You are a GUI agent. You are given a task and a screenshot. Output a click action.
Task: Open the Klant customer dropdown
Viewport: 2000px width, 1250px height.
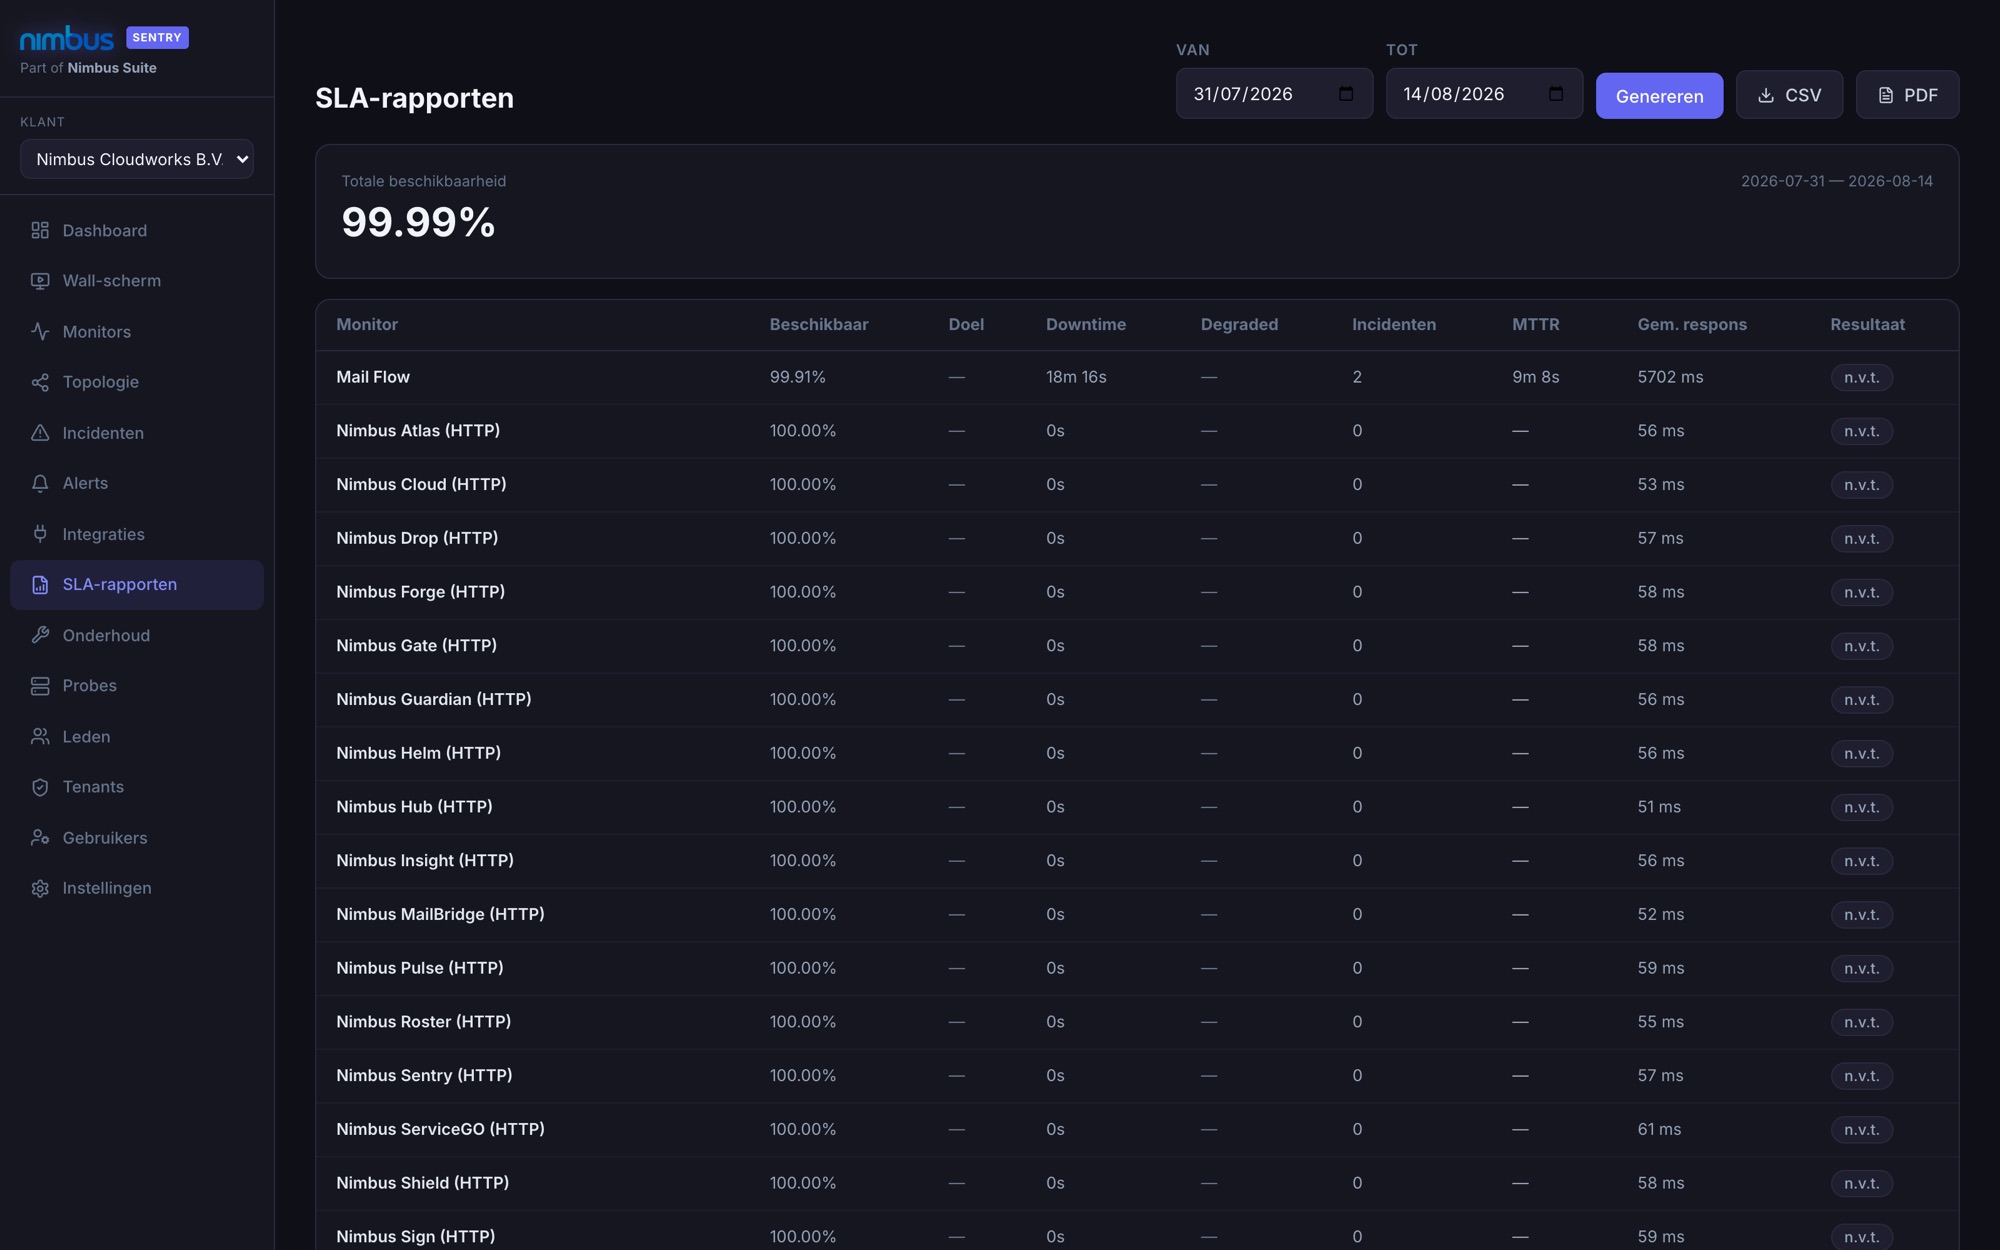coord(137,159)
